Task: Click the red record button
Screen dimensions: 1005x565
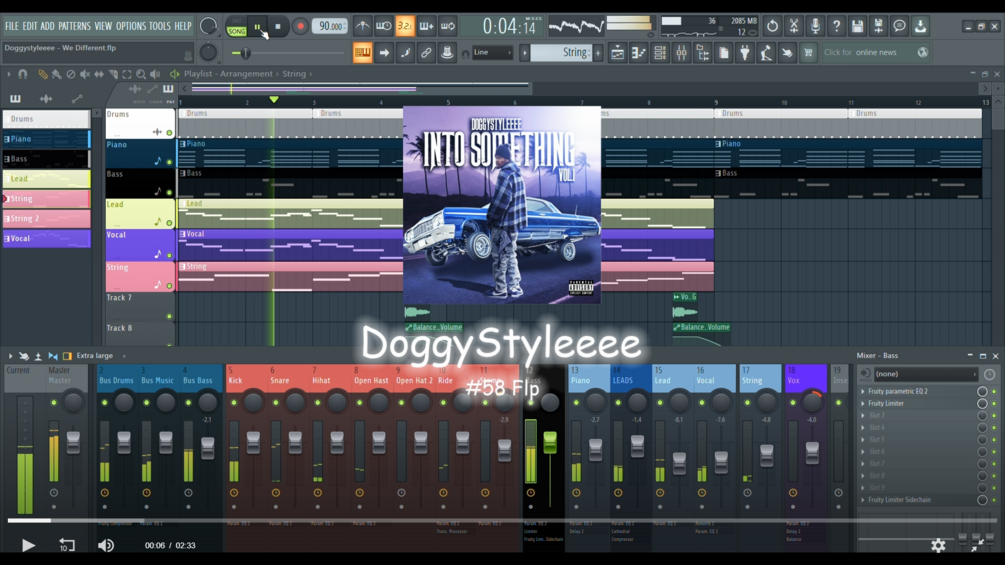Action: pos(299,27)
